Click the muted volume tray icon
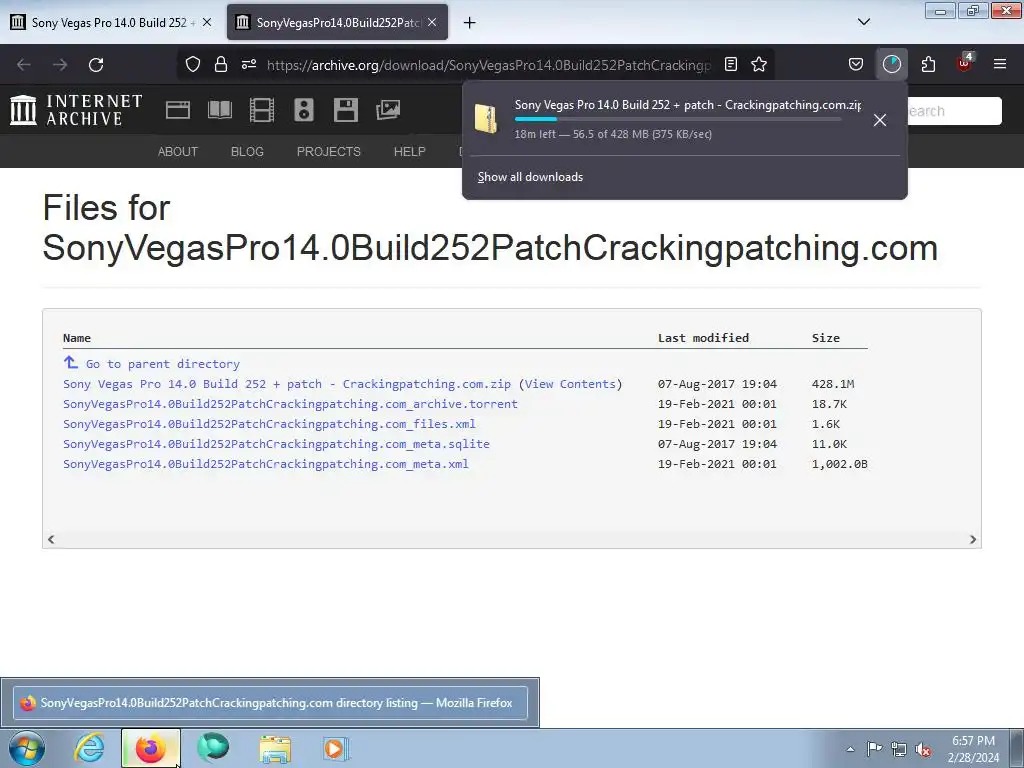This screenshot has height=768, width=1024. 923,749
